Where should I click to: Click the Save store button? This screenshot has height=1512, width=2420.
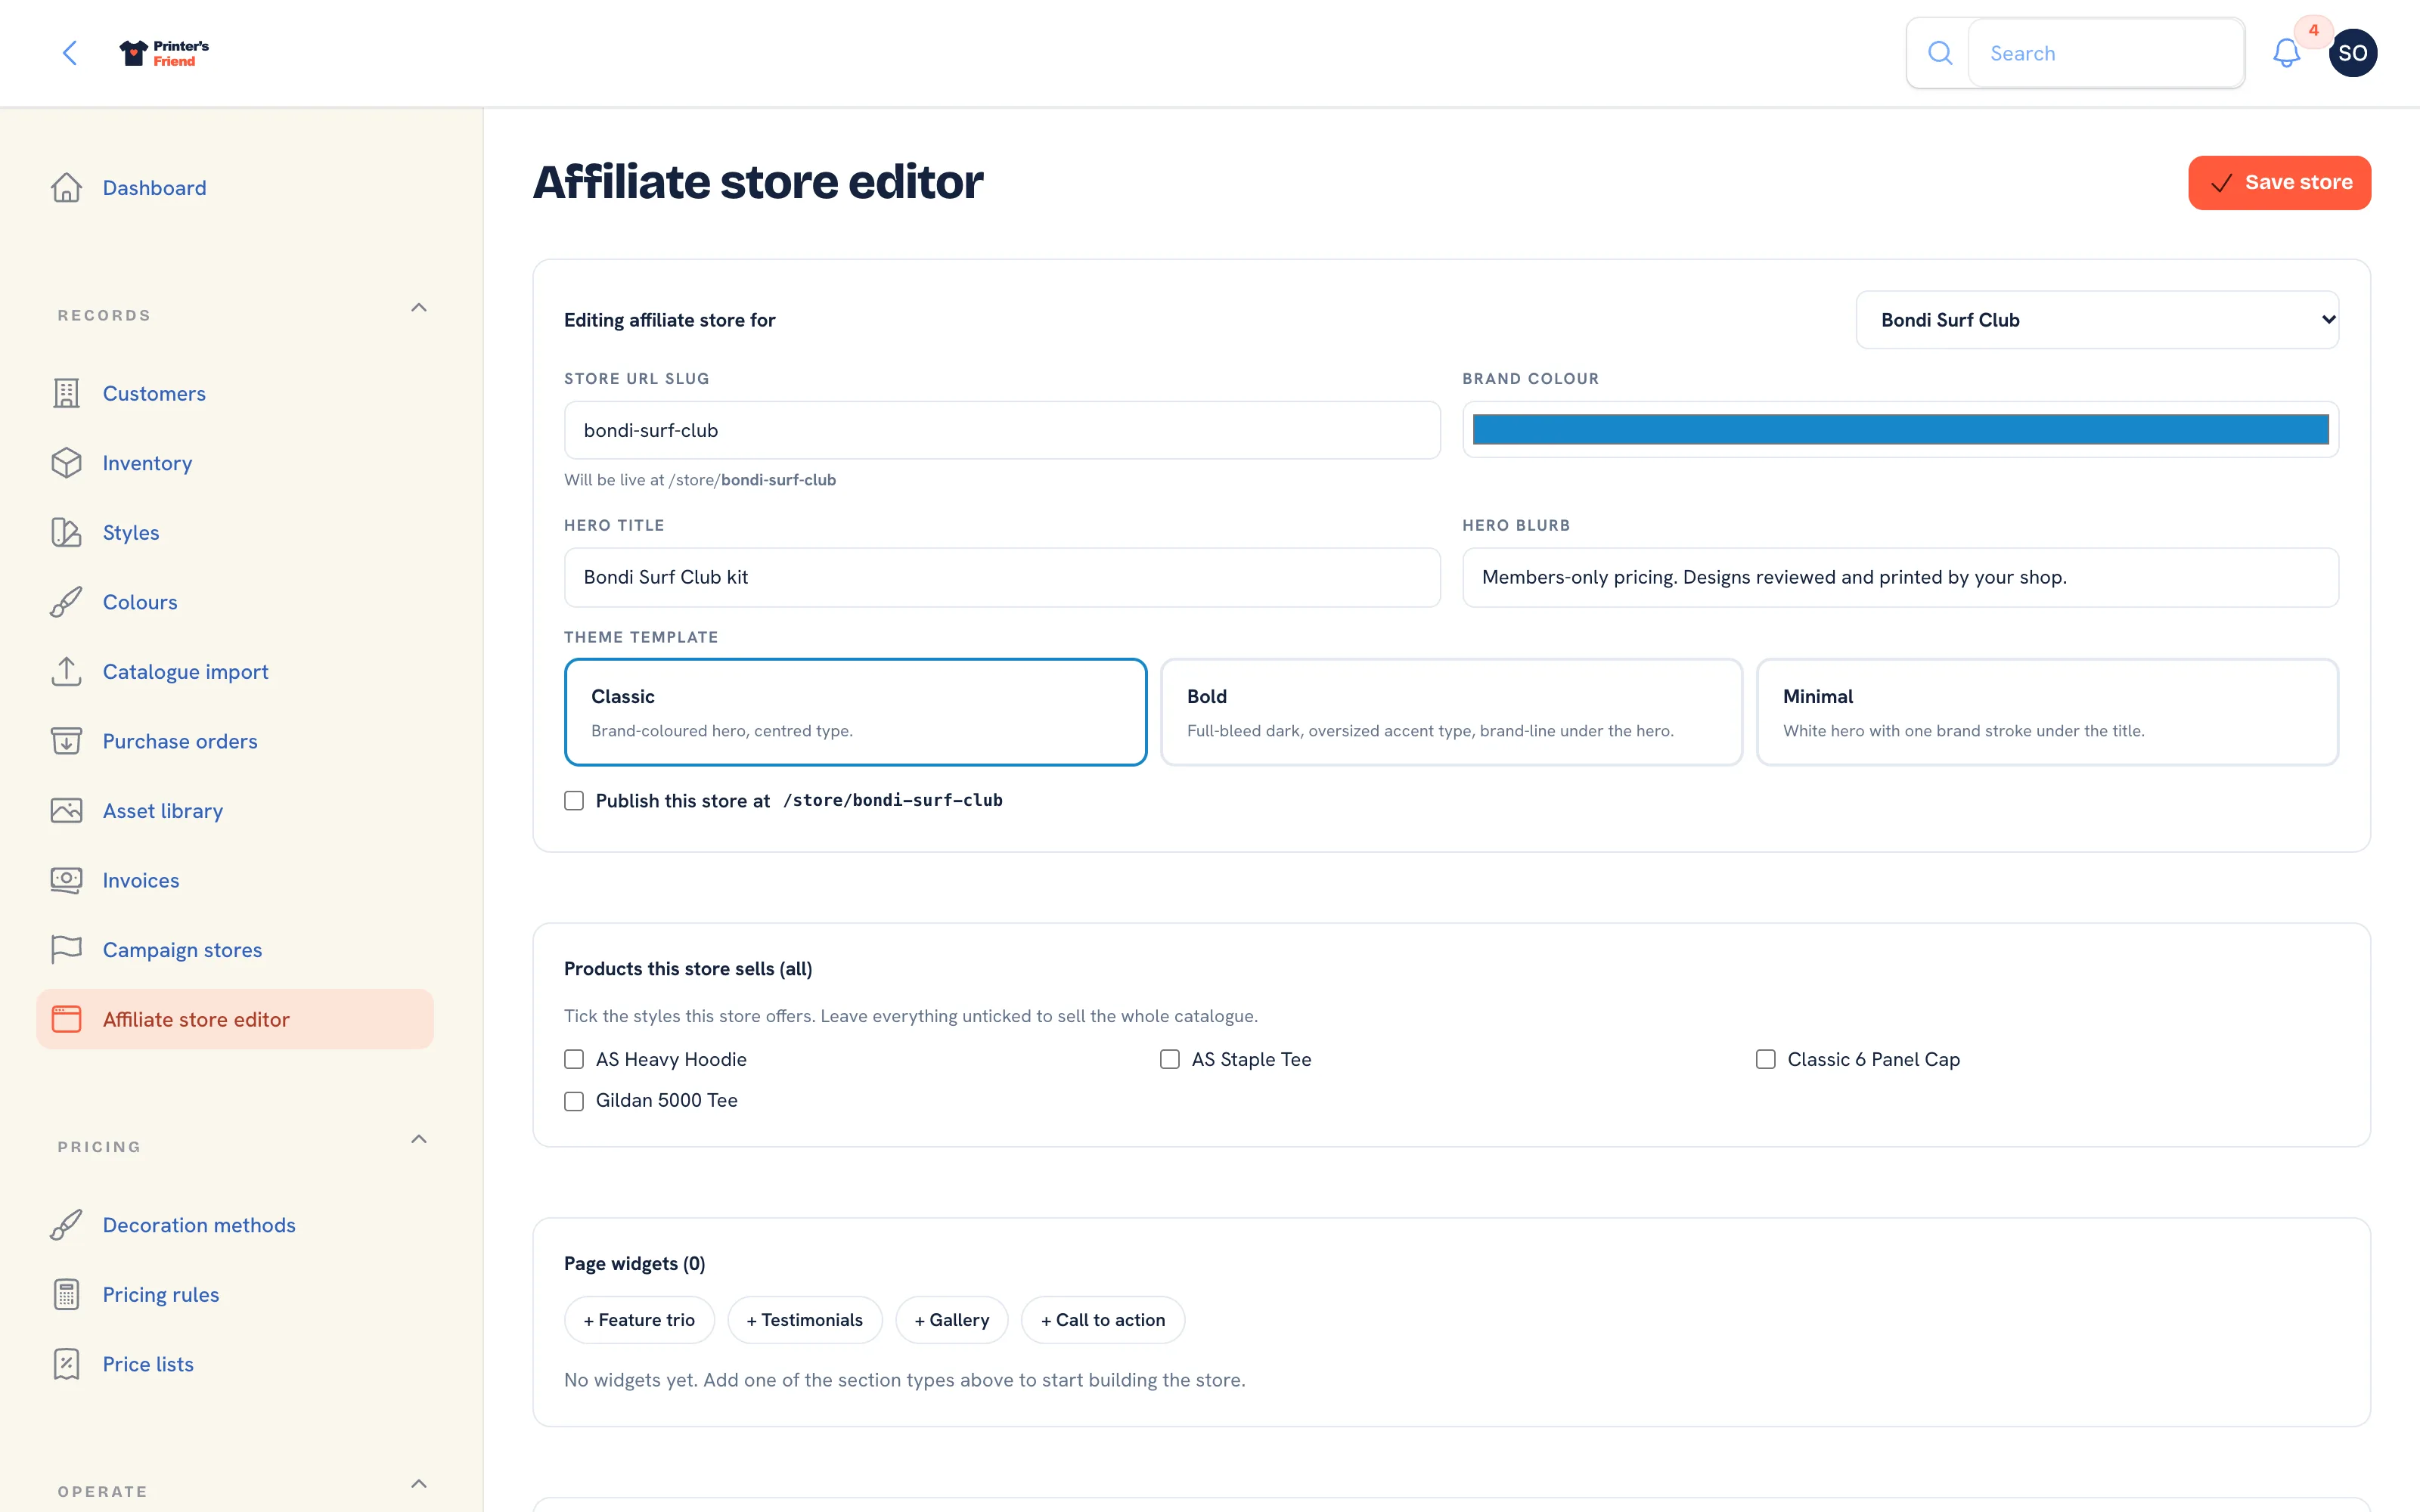pos(2279,183)
